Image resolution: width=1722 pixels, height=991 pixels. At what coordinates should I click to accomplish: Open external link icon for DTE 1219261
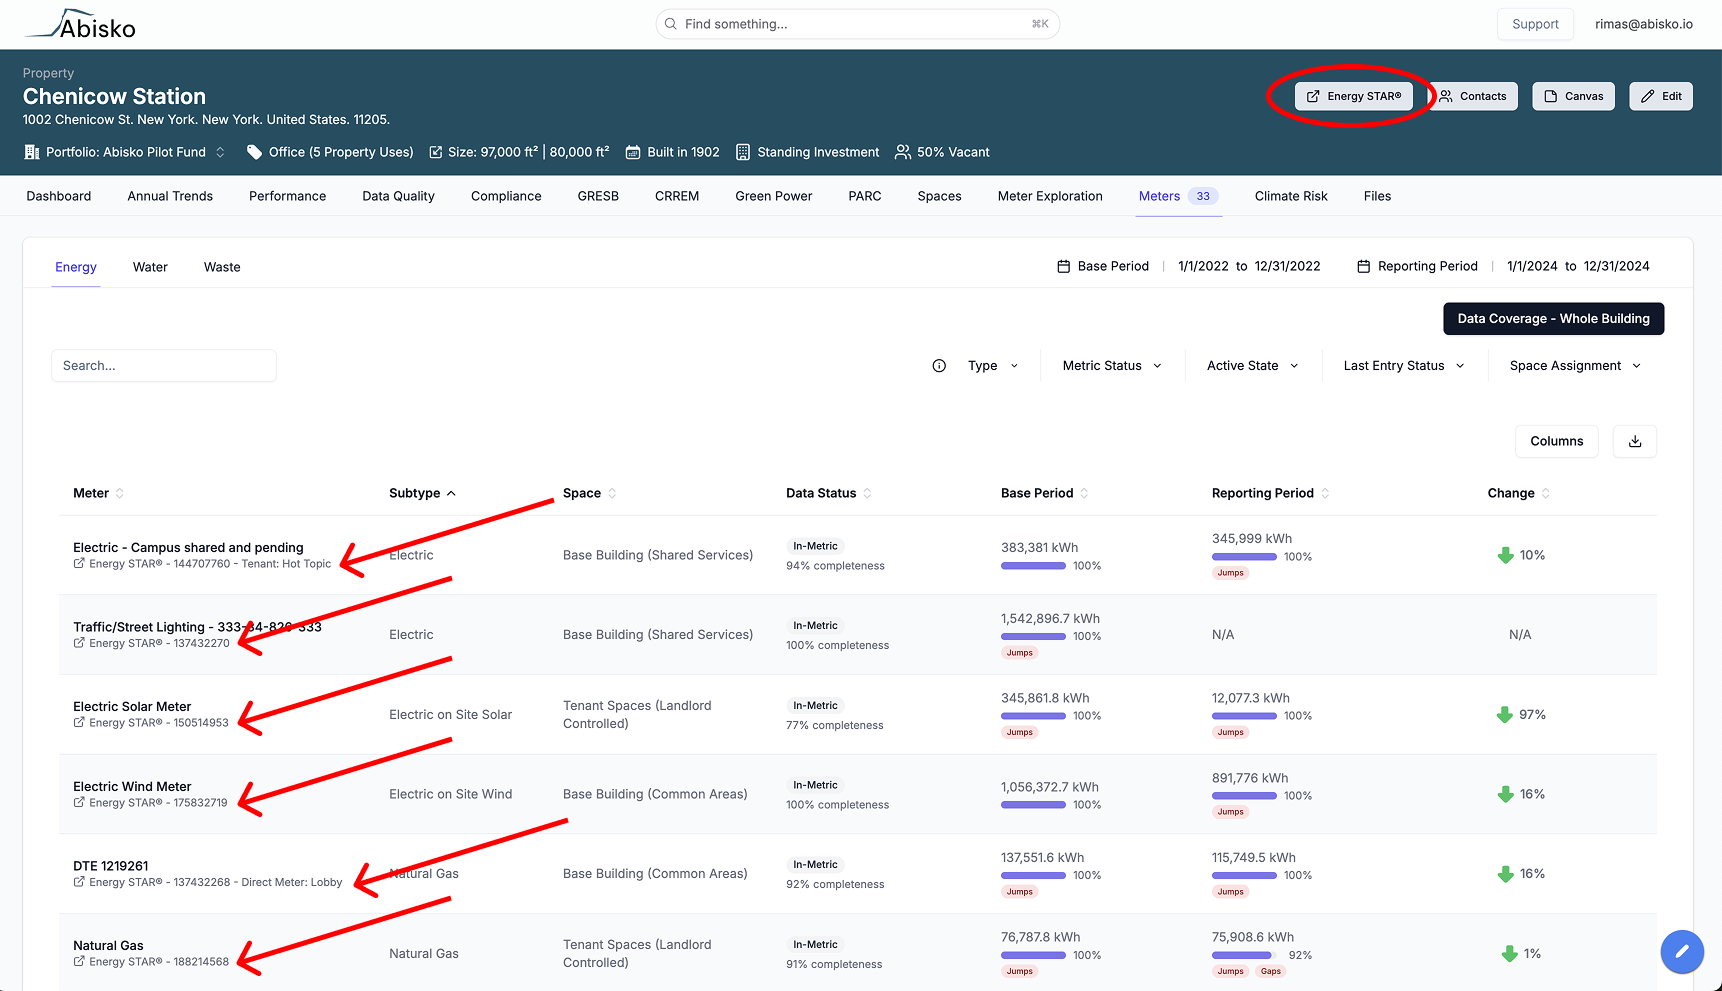(x=79, y=882)
